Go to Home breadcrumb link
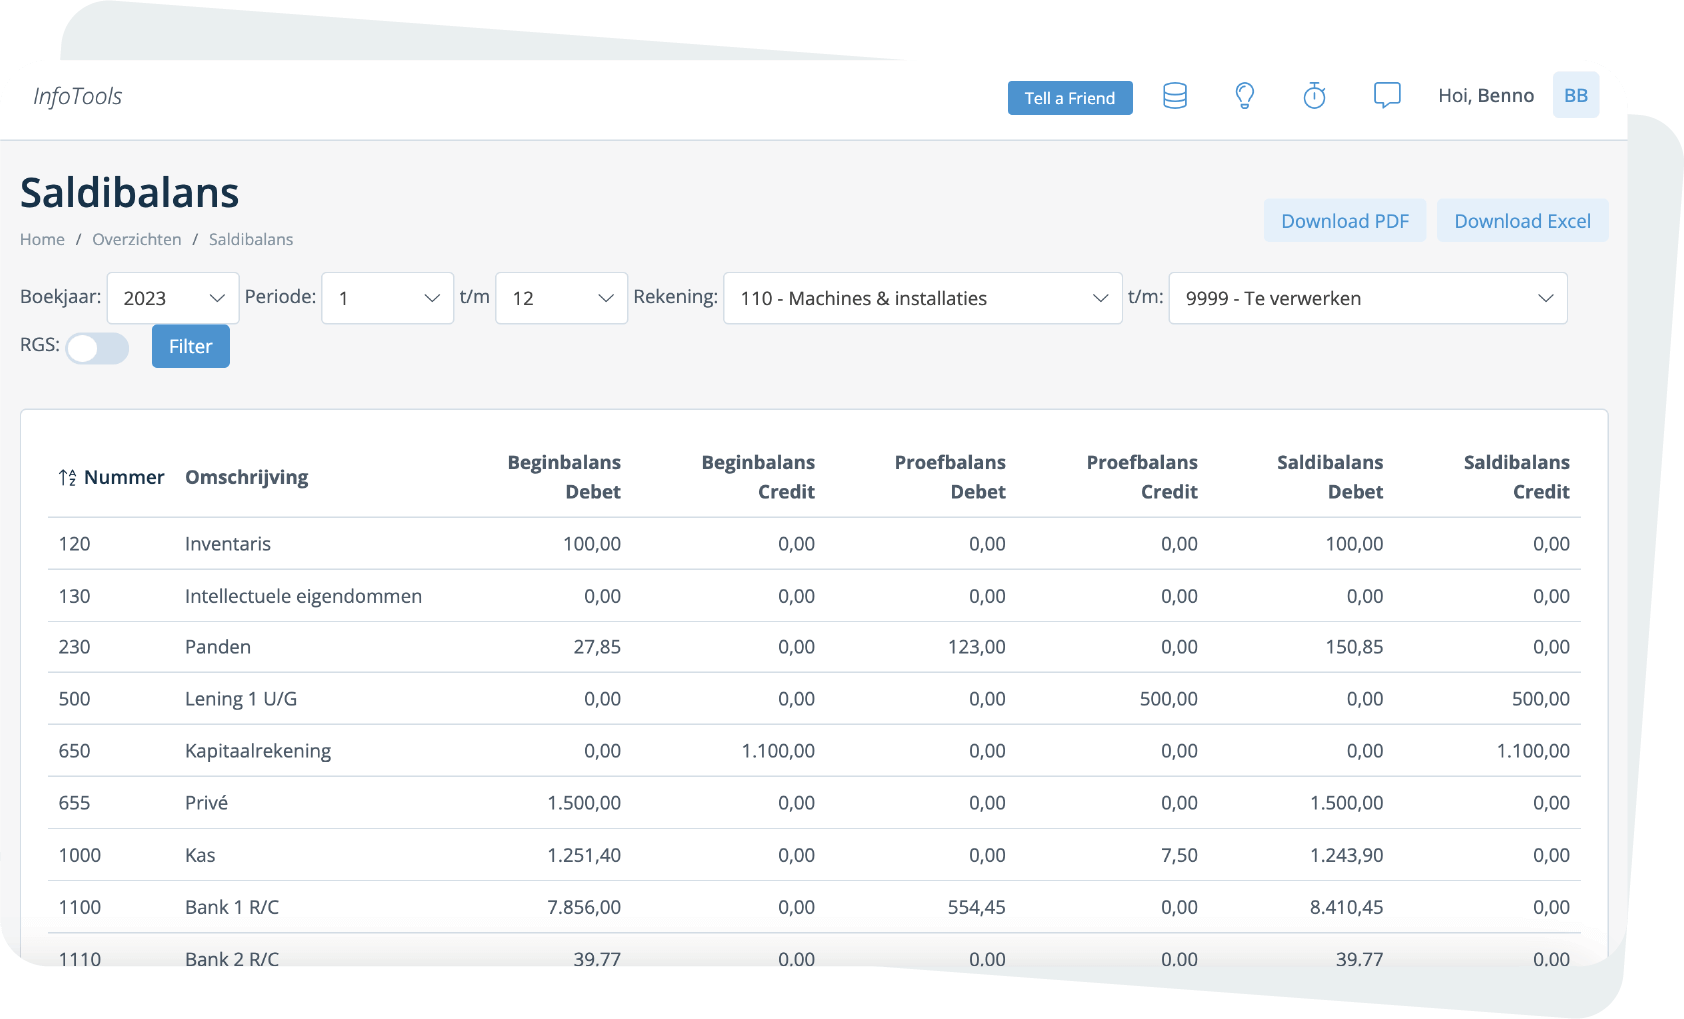 coord(42,239)
